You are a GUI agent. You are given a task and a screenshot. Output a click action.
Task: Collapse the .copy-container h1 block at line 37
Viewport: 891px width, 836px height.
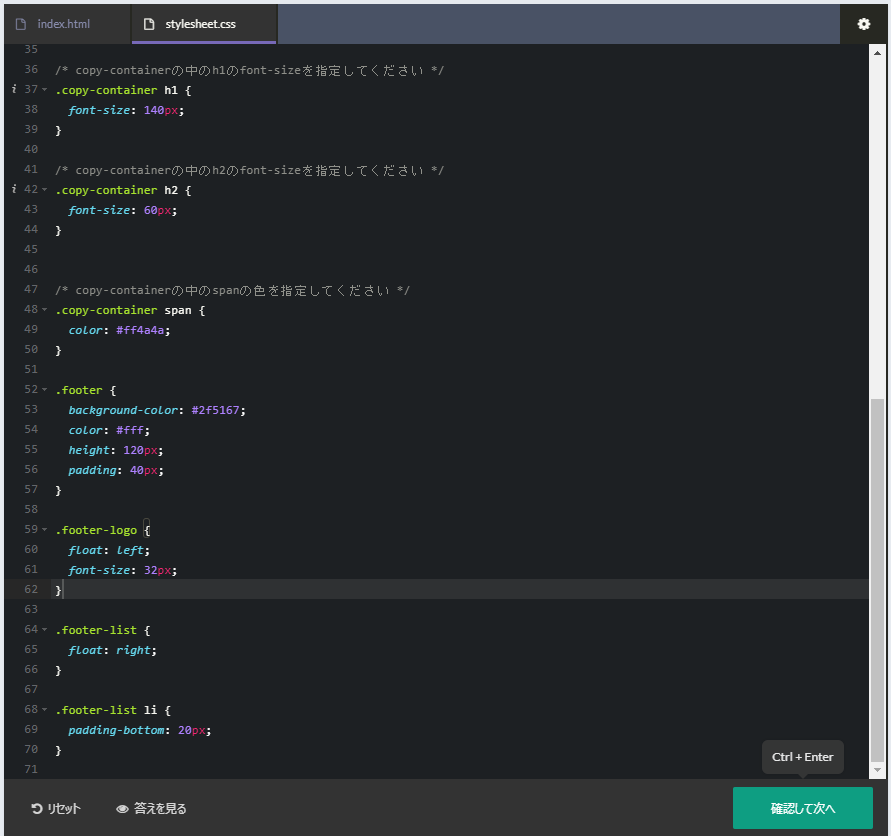click(44, 89)
